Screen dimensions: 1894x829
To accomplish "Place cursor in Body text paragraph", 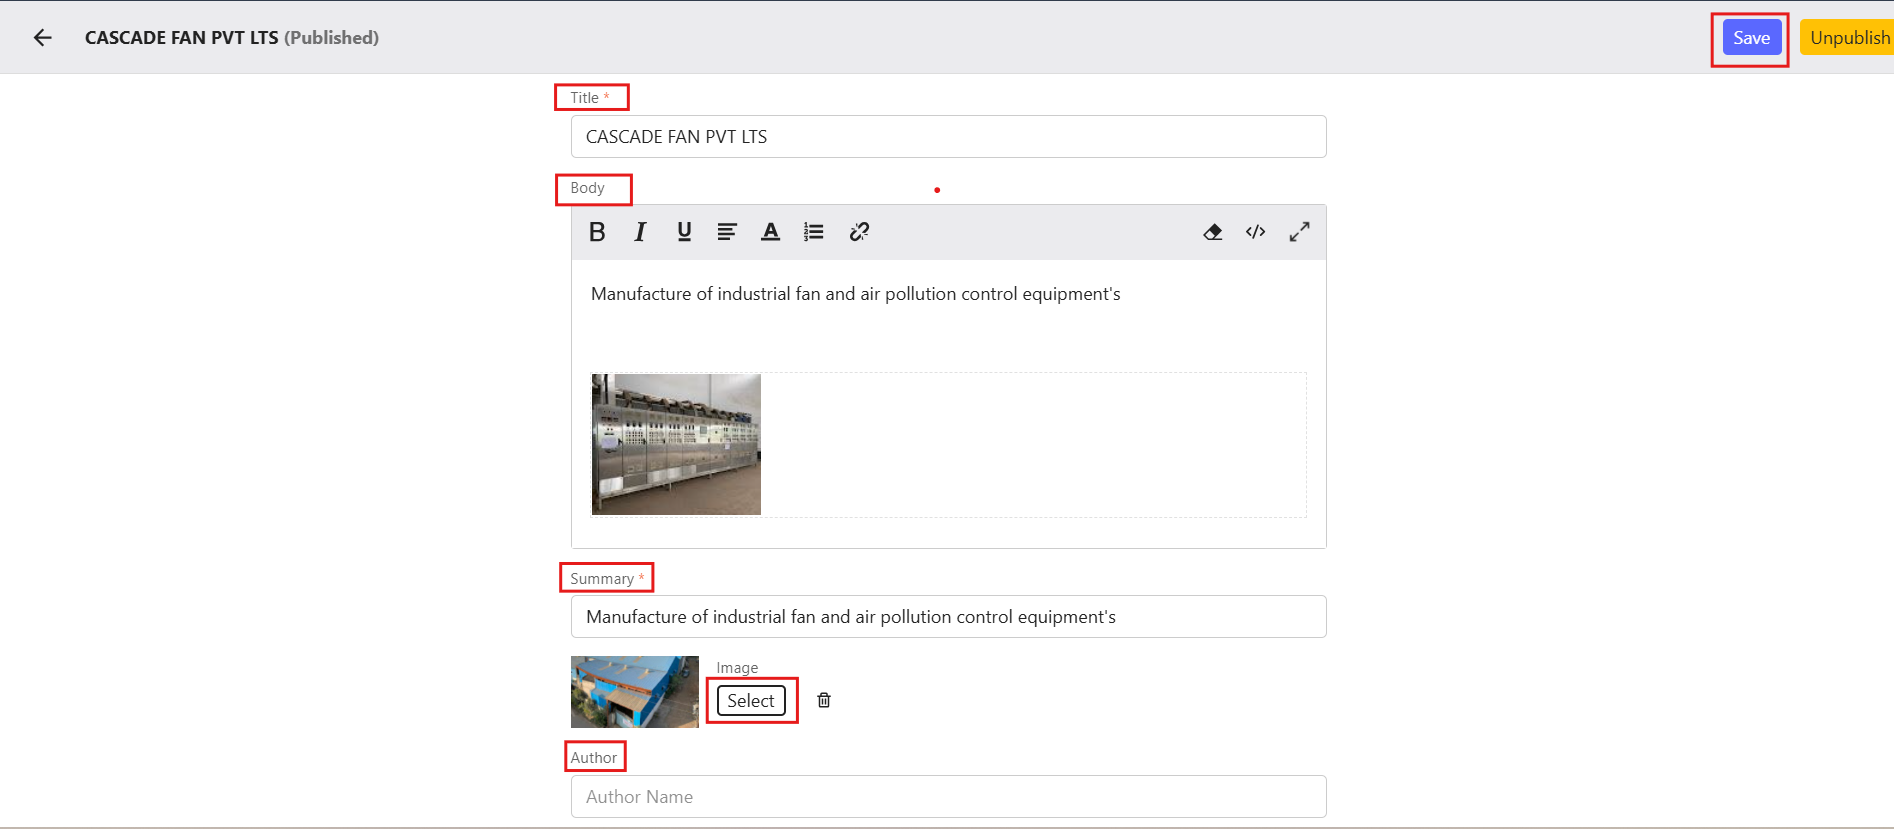I will 856,294.
